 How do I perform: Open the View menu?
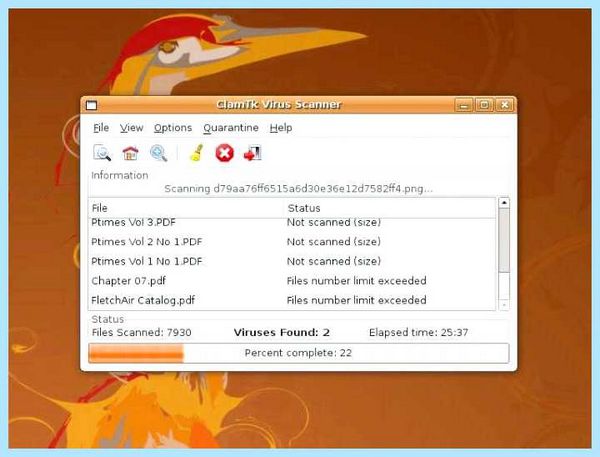(x=132, y=128)
